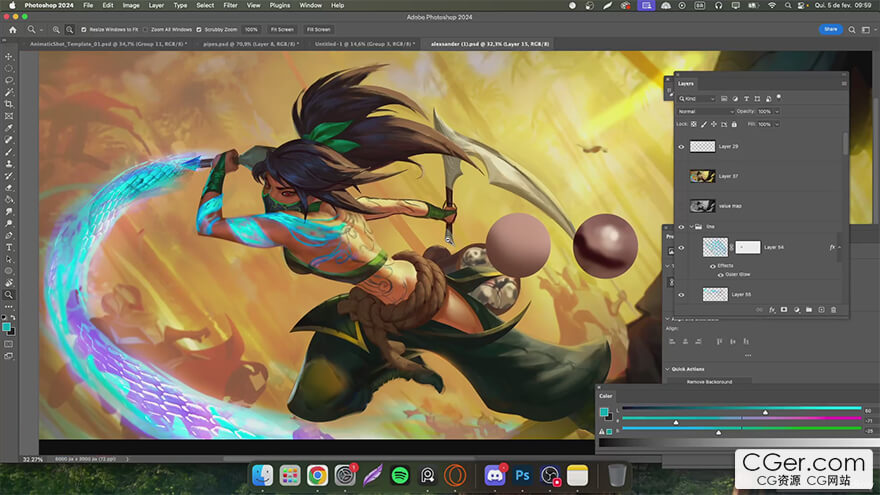
Task: Toggle the Resize Windows to Fit checkbox
Action: click(83, 30)
